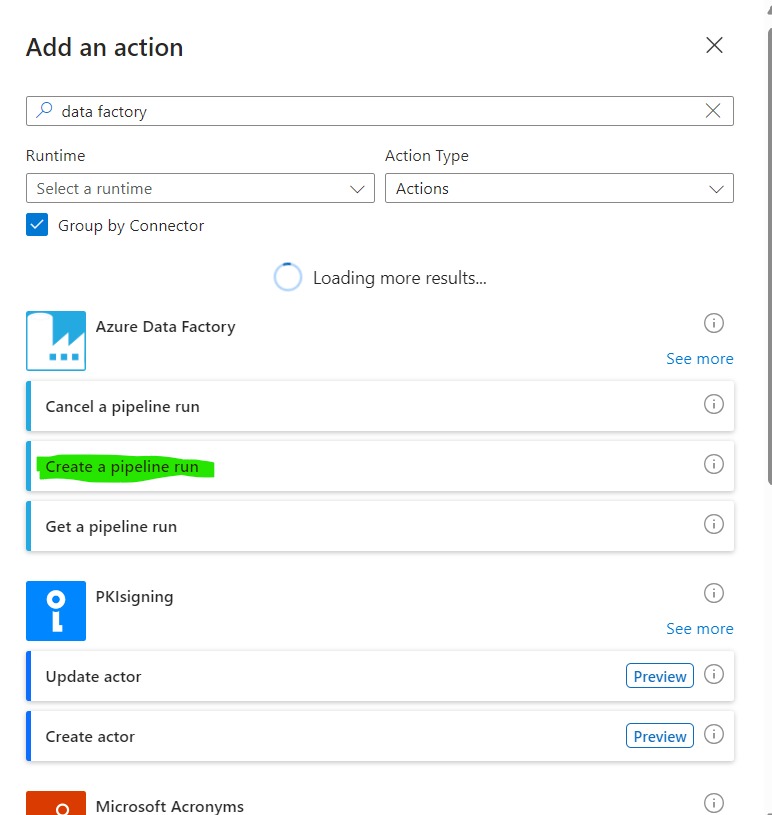Clear the data factory search text
The image size is (772, 815).
713,110
